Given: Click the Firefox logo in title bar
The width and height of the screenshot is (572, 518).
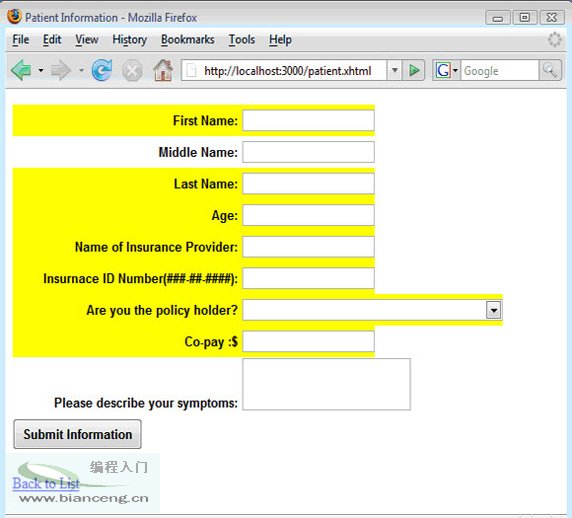Looking at the screenshot, I should point(15,17).
